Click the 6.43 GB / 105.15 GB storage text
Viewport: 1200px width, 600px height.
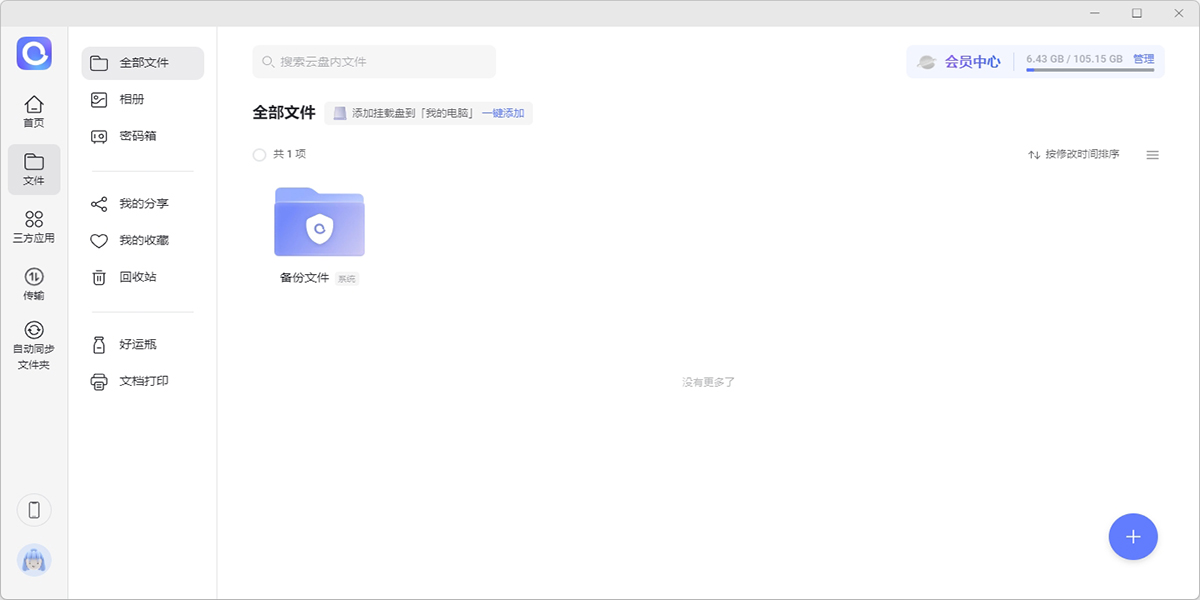(1074, 59)
